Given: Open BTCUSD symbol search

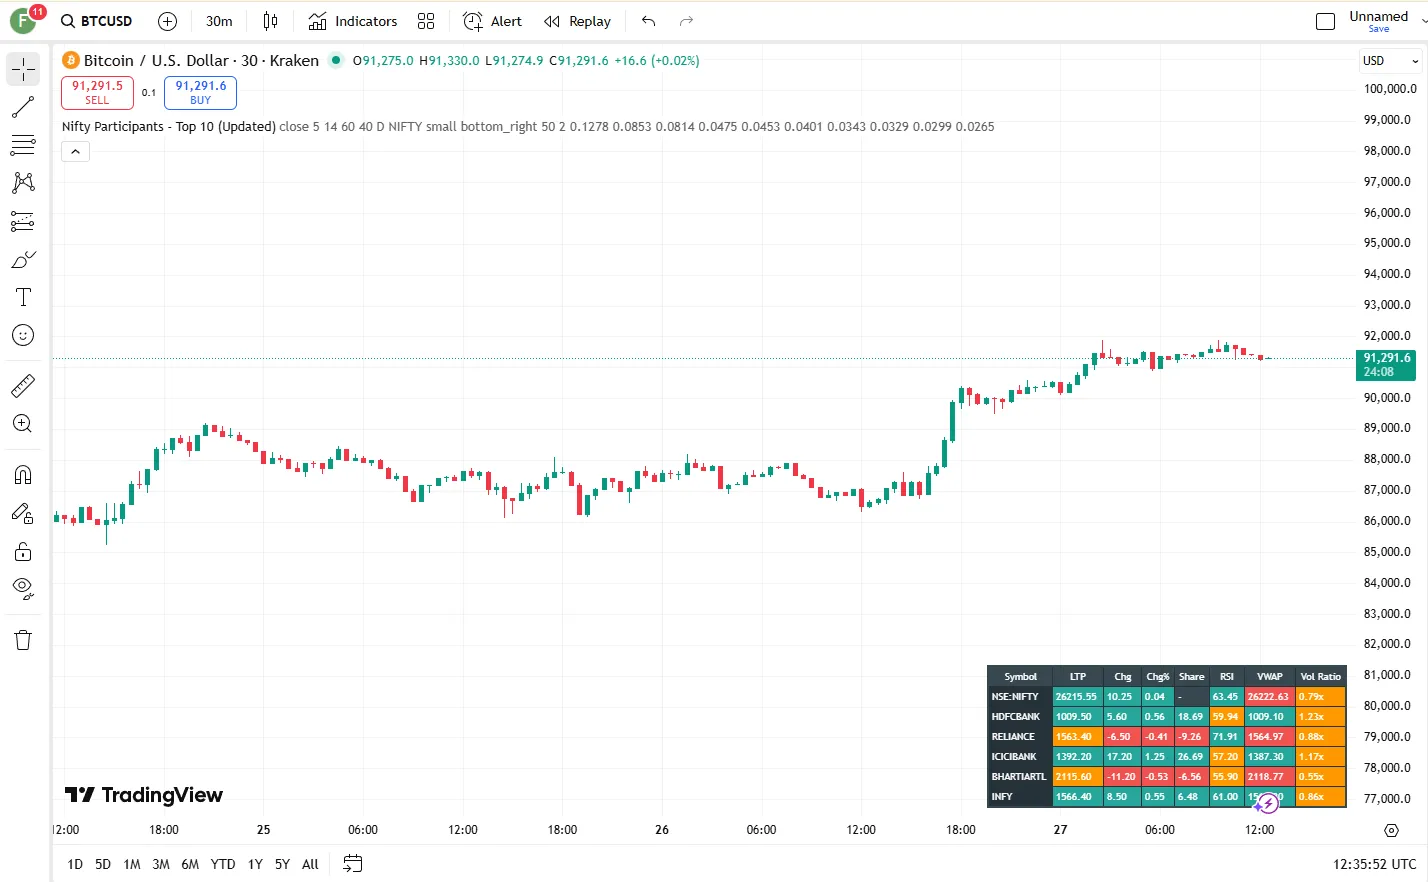Looking at the screenshot, I should click(97, 21).
